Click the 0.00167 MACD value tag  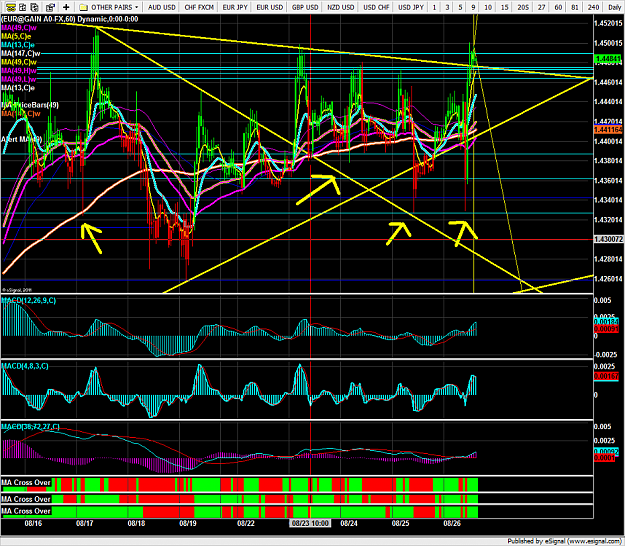606,376
